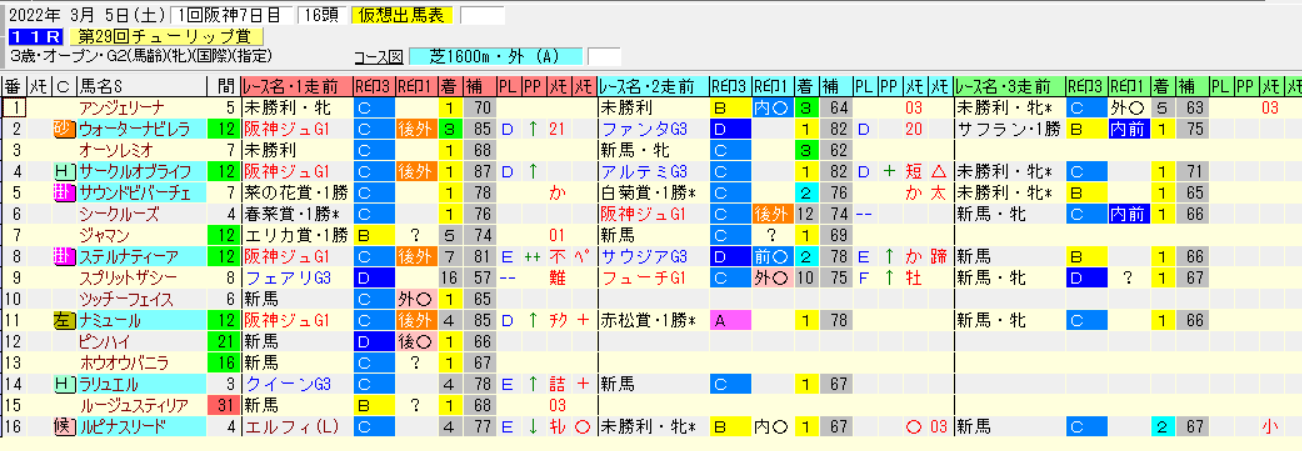Select horse name スプリットザシー

[x=129, y=278]
